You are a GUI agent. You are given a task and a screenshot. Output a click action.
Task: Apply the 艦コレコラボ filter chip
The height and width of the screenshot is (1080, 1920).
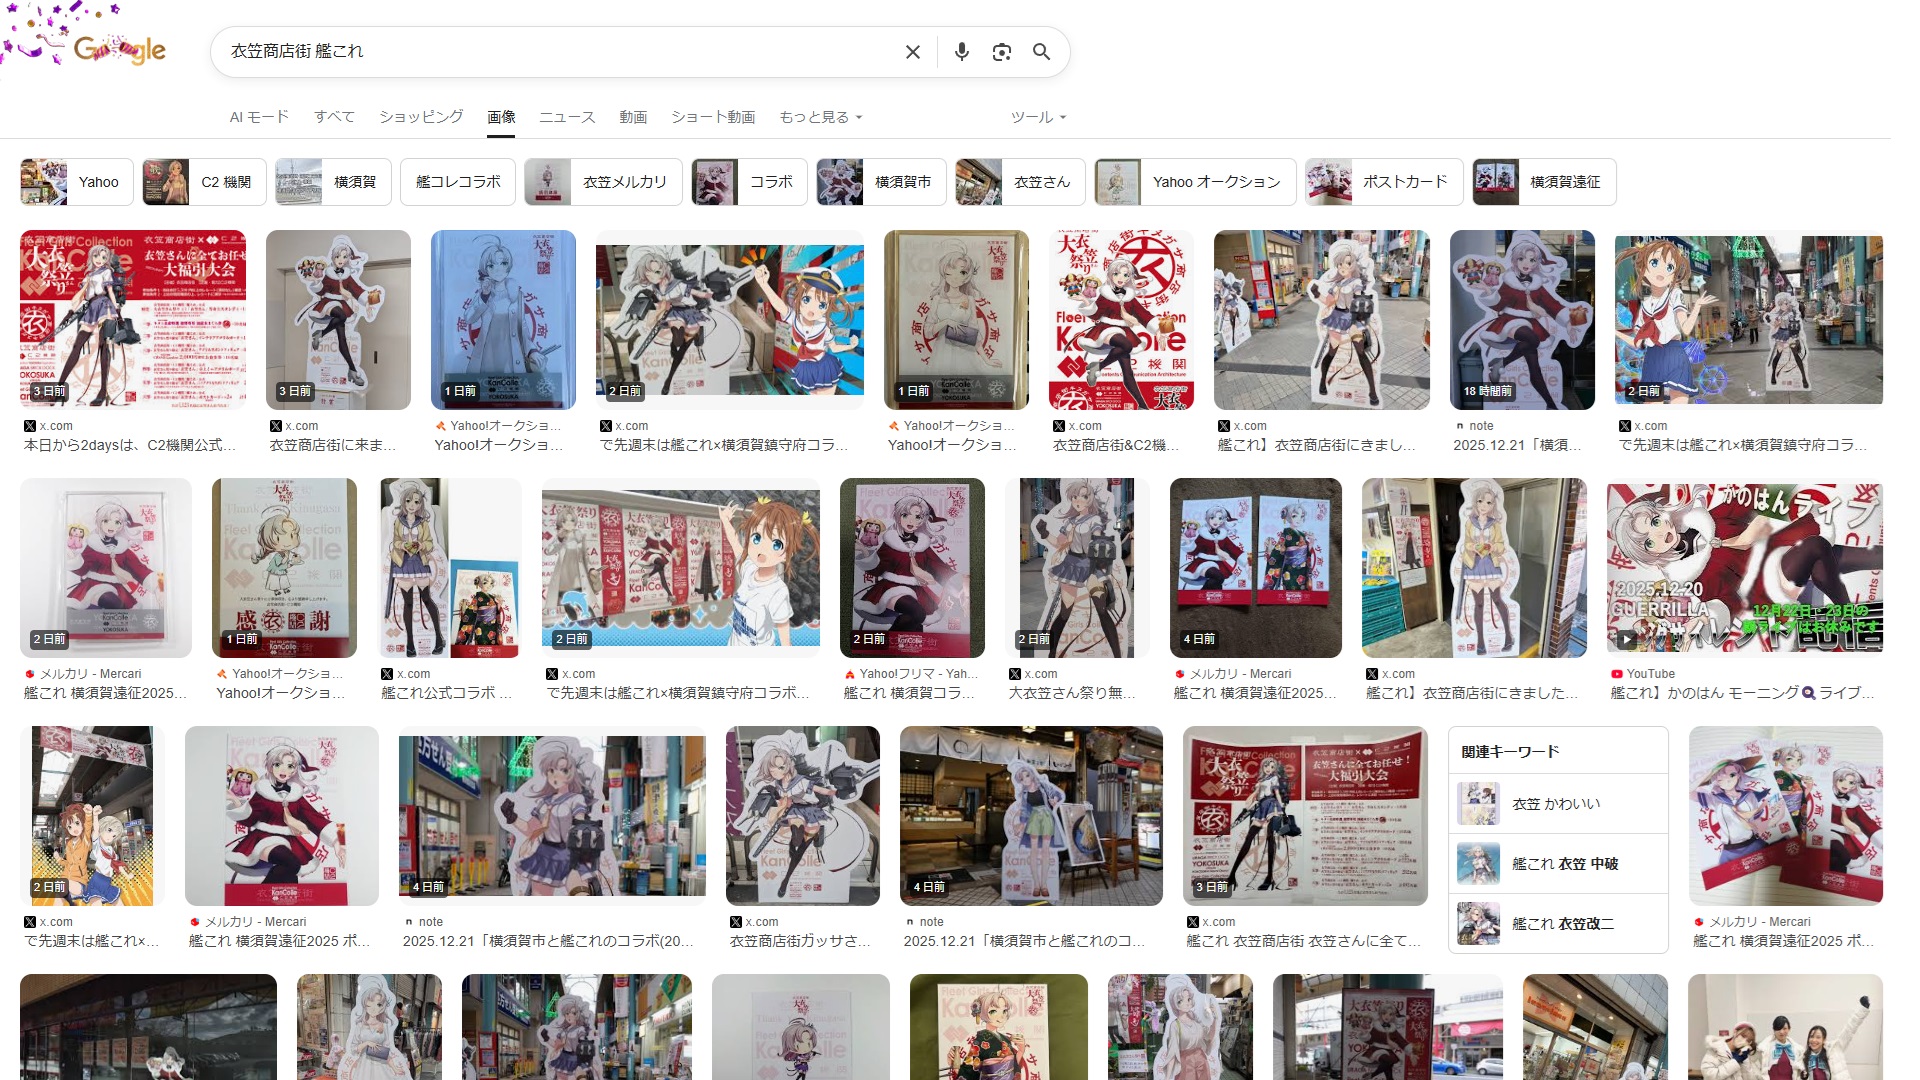[x=458, y=182]
